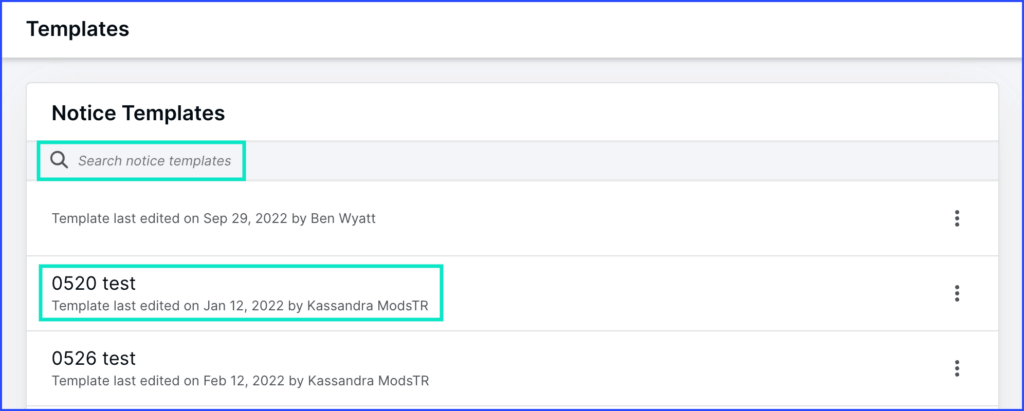Open the 0526 test template
Screen dimensions: 1024x411
(x=94, y=358)
